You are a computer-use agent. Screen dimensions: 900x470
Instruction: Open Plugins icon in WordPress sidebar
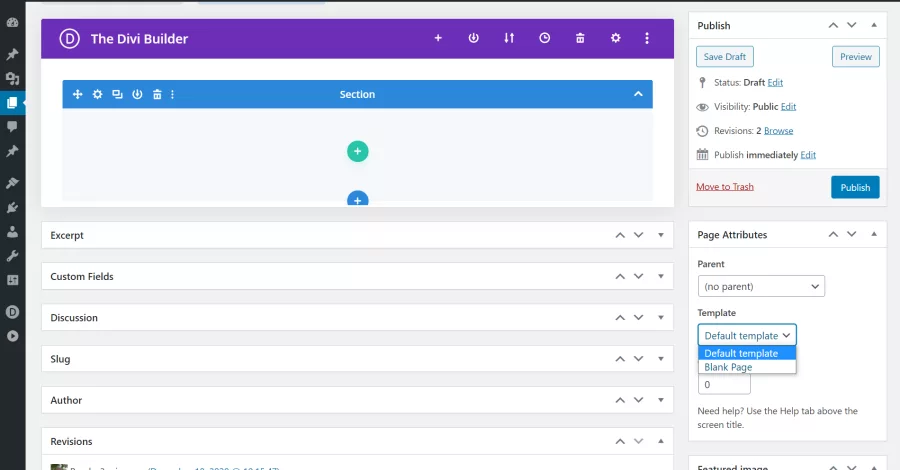[12, 207]
